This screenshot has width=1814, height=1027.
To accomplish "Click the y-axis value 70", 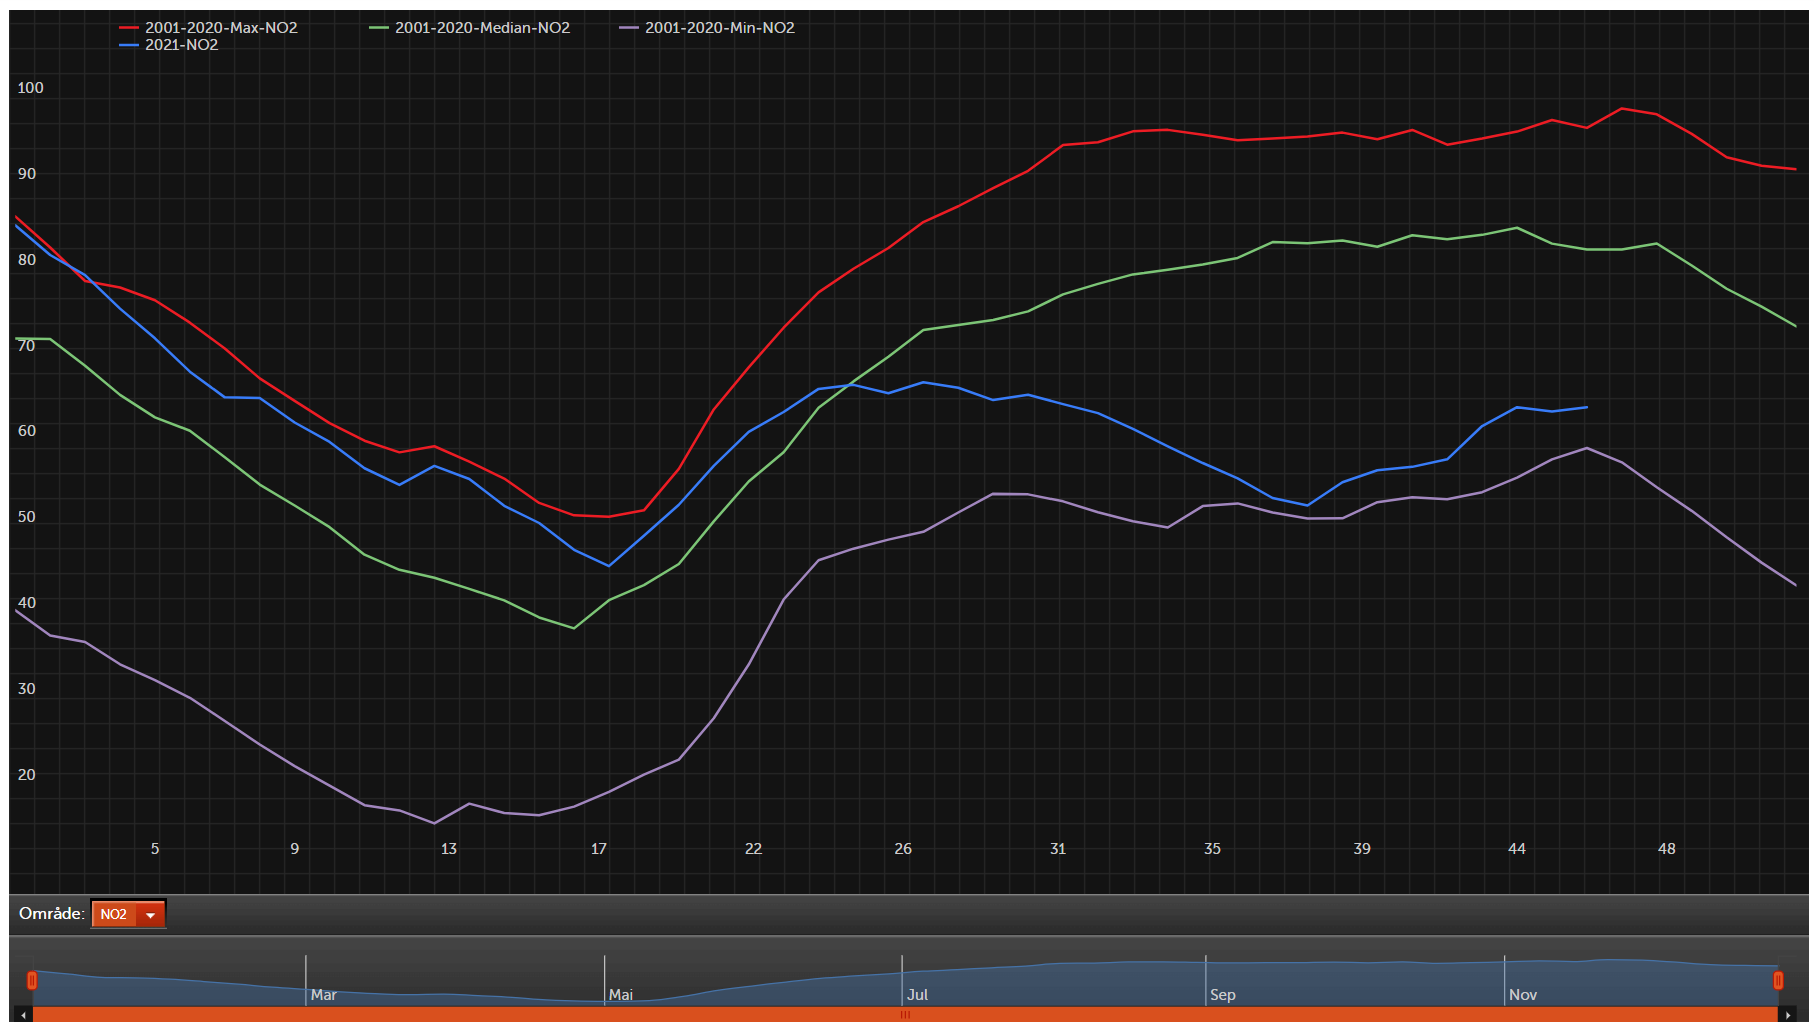I will (x=27, y=346).
